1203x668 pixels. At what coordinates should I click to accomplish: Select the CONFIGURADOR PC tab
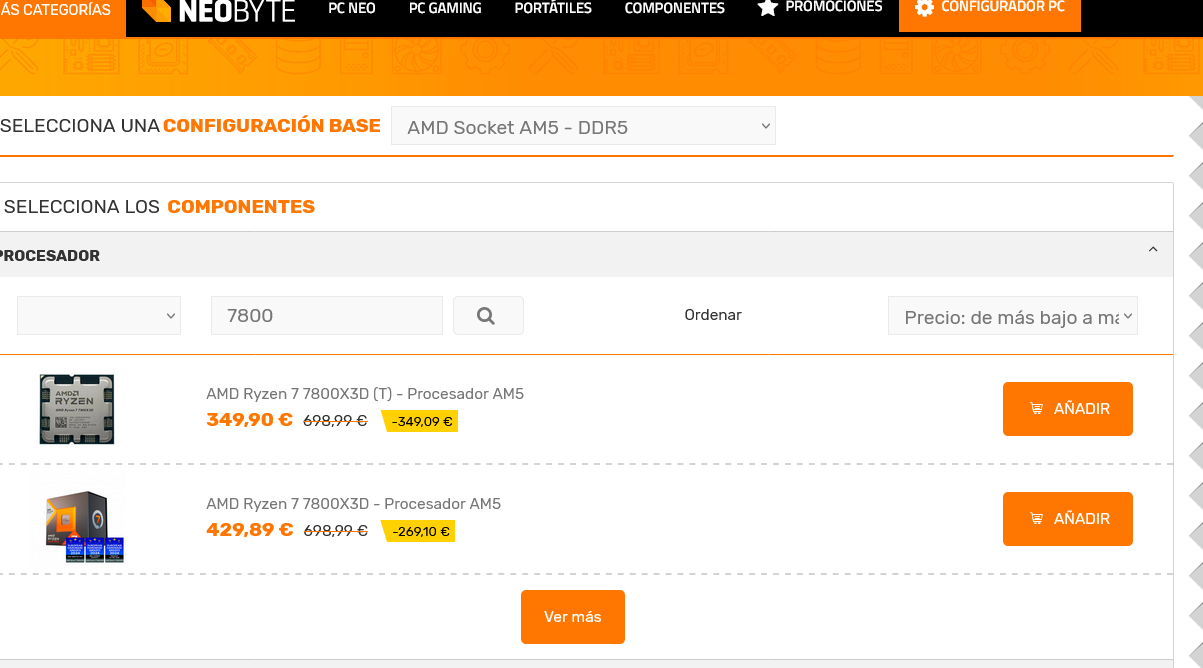(990, 14)
